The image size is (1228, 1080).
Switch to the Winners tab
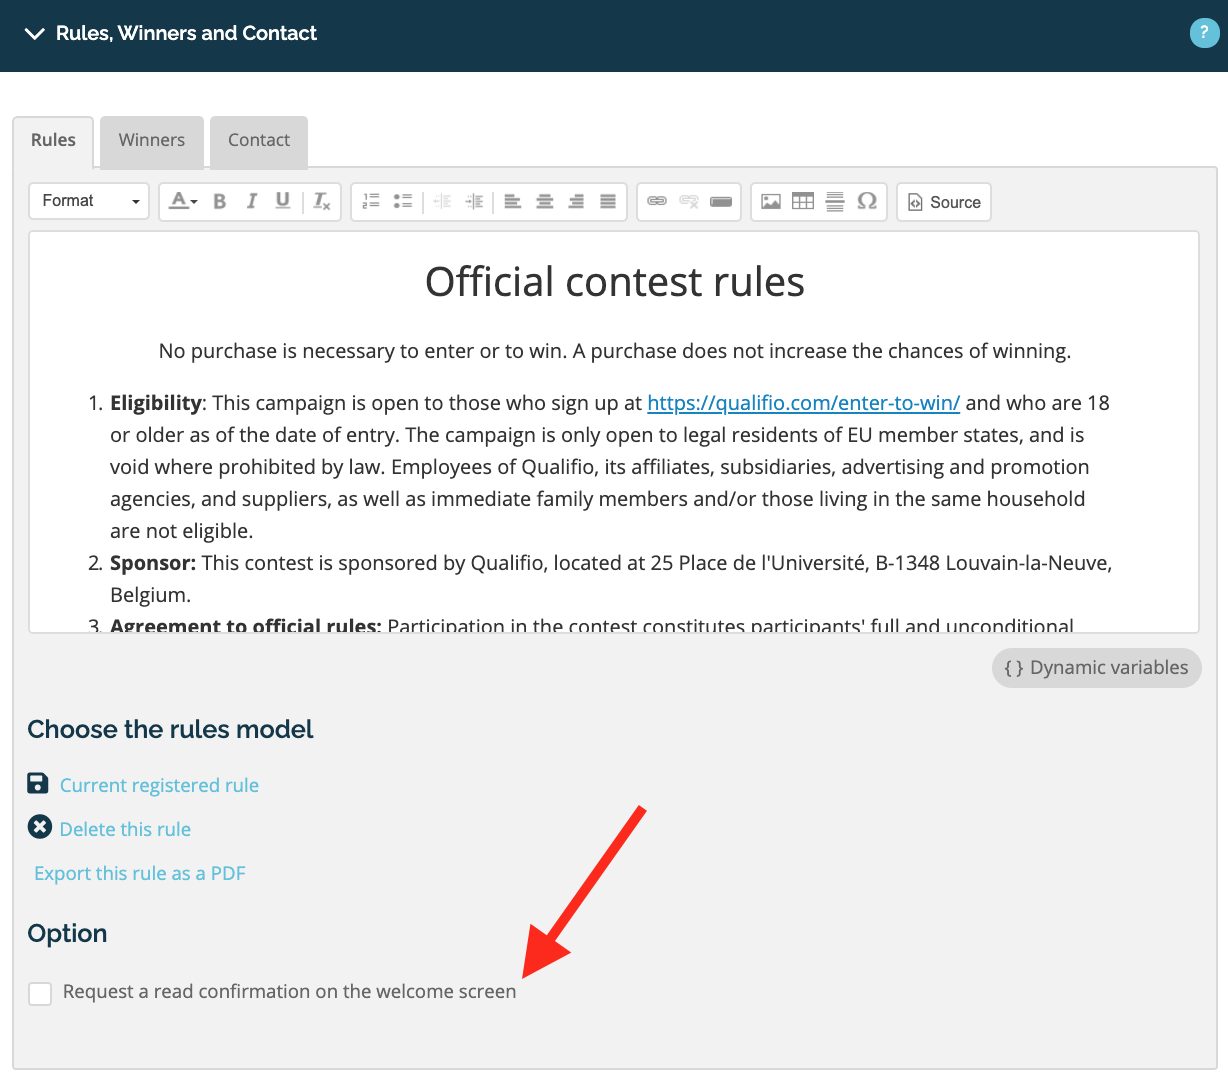(x=152, y=141)
